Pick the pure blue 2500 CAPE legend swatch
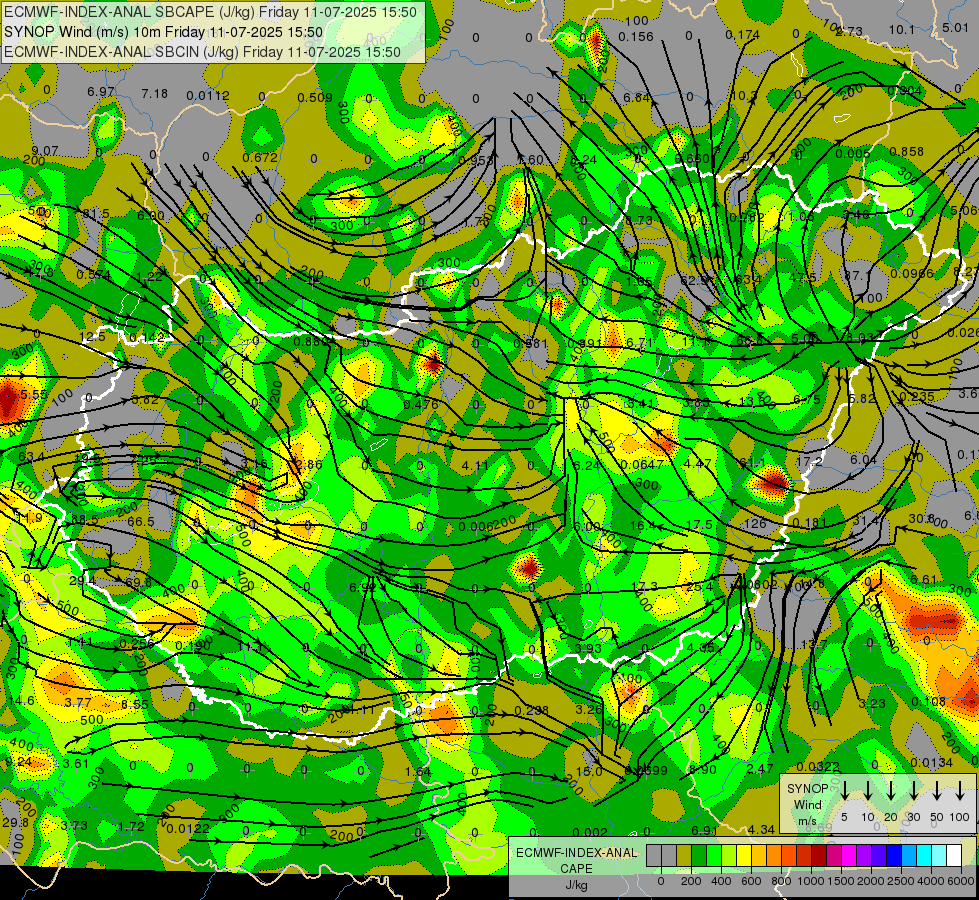 893,855
